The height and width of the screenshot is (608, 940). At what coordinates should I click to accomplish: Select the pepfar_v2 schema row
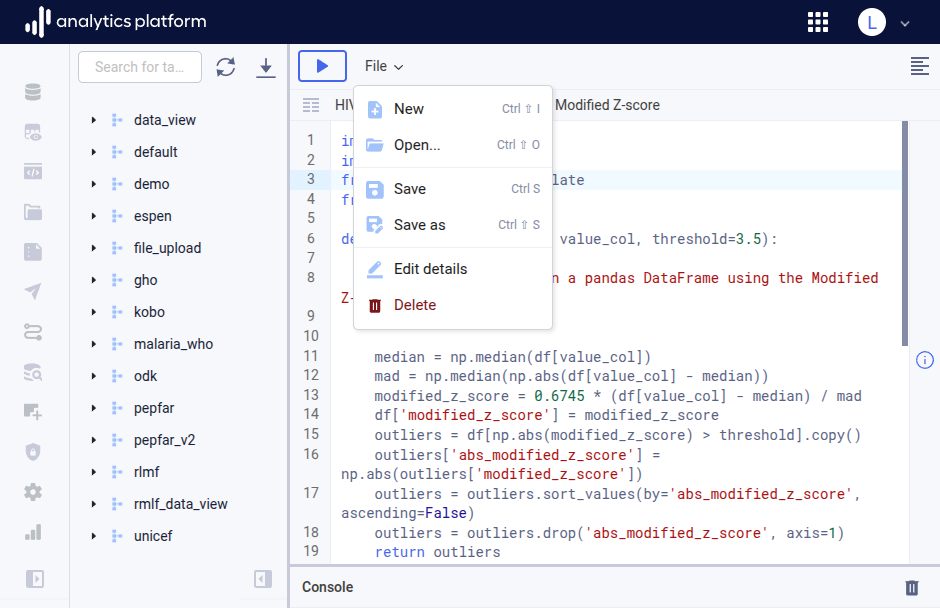[180, 440]
